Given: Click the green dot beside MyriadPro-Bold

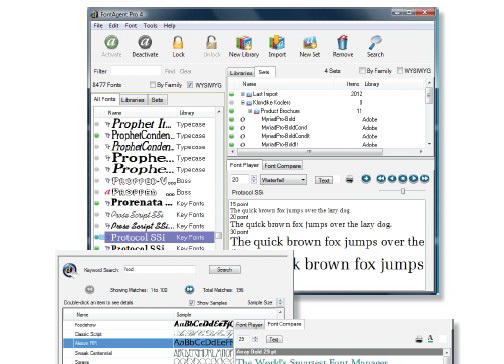Looking at the screenshot, I should pos(232,119).
